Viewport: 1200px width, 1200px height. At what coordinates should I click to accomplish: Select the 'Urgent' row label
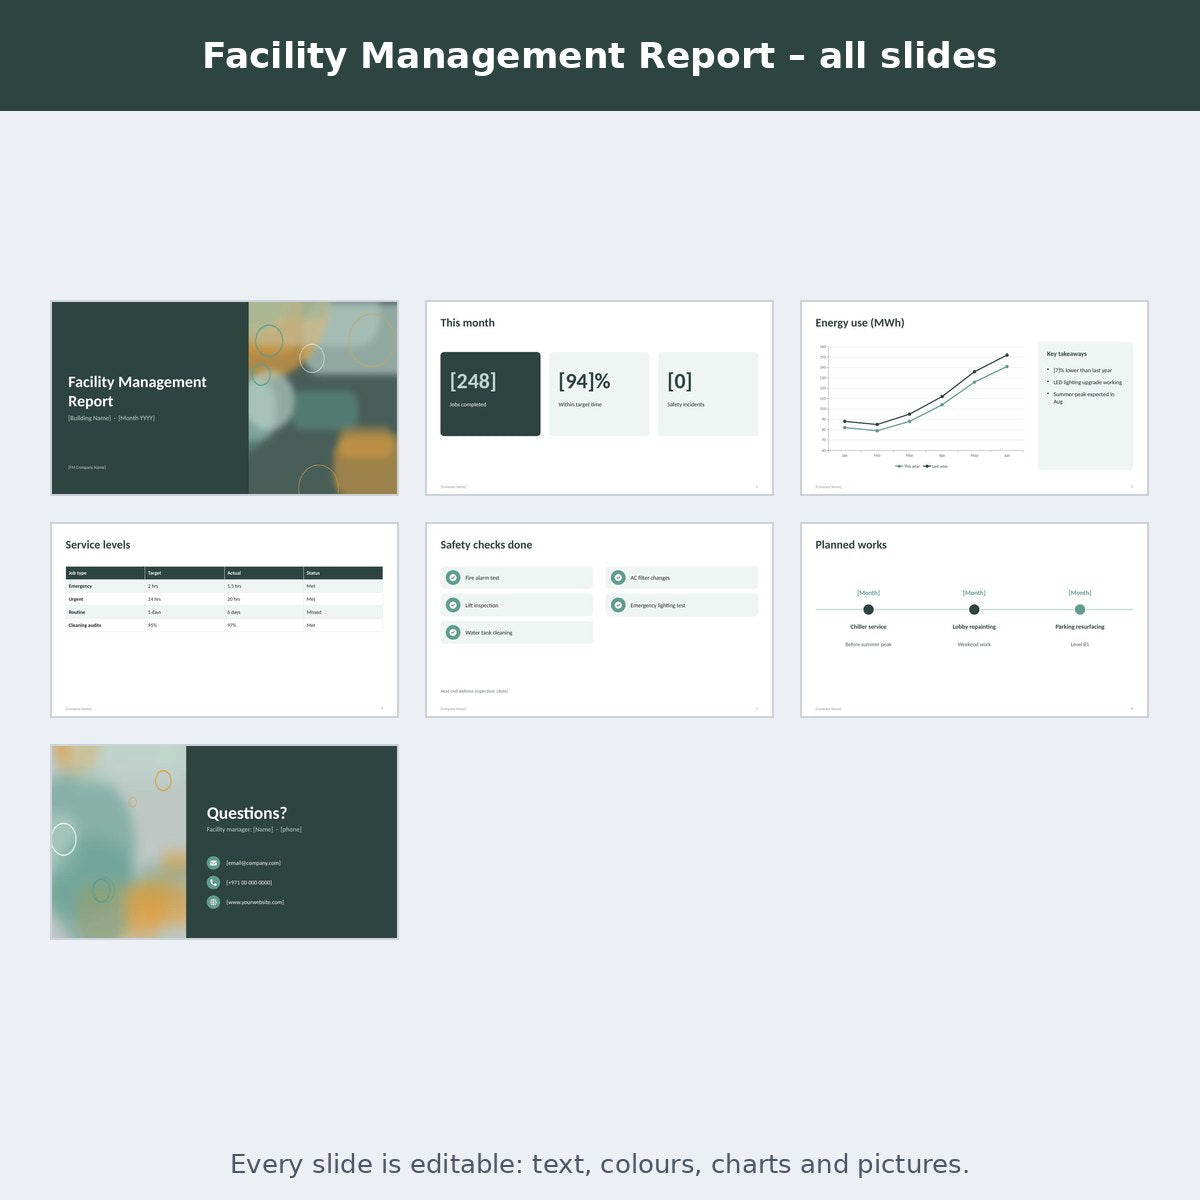tap(76, 599)
